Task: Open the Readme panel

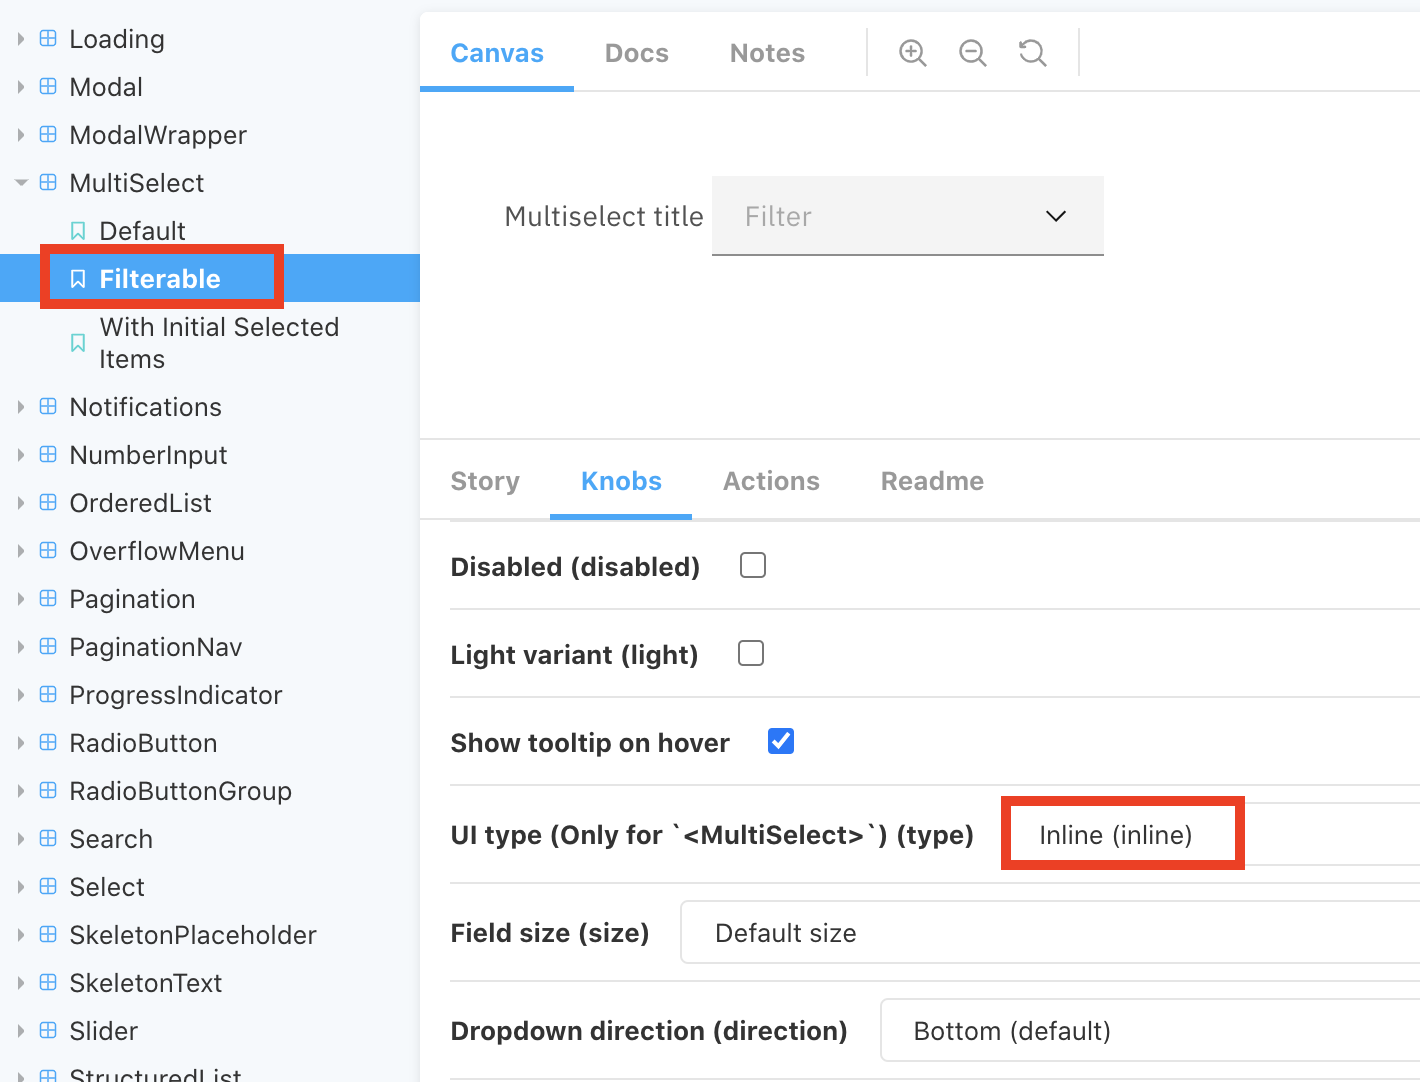Action: tap(931, 481)
